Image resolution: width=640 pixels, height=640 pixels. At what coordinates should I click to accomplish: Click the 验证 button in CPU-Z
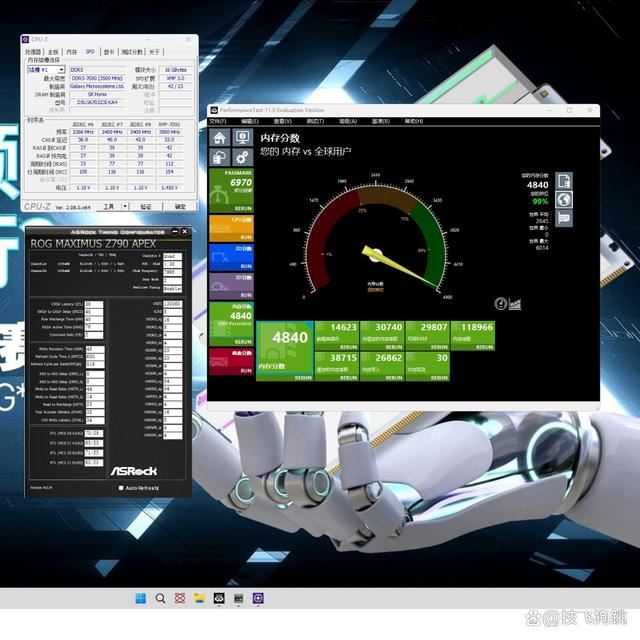pos(146,207)
